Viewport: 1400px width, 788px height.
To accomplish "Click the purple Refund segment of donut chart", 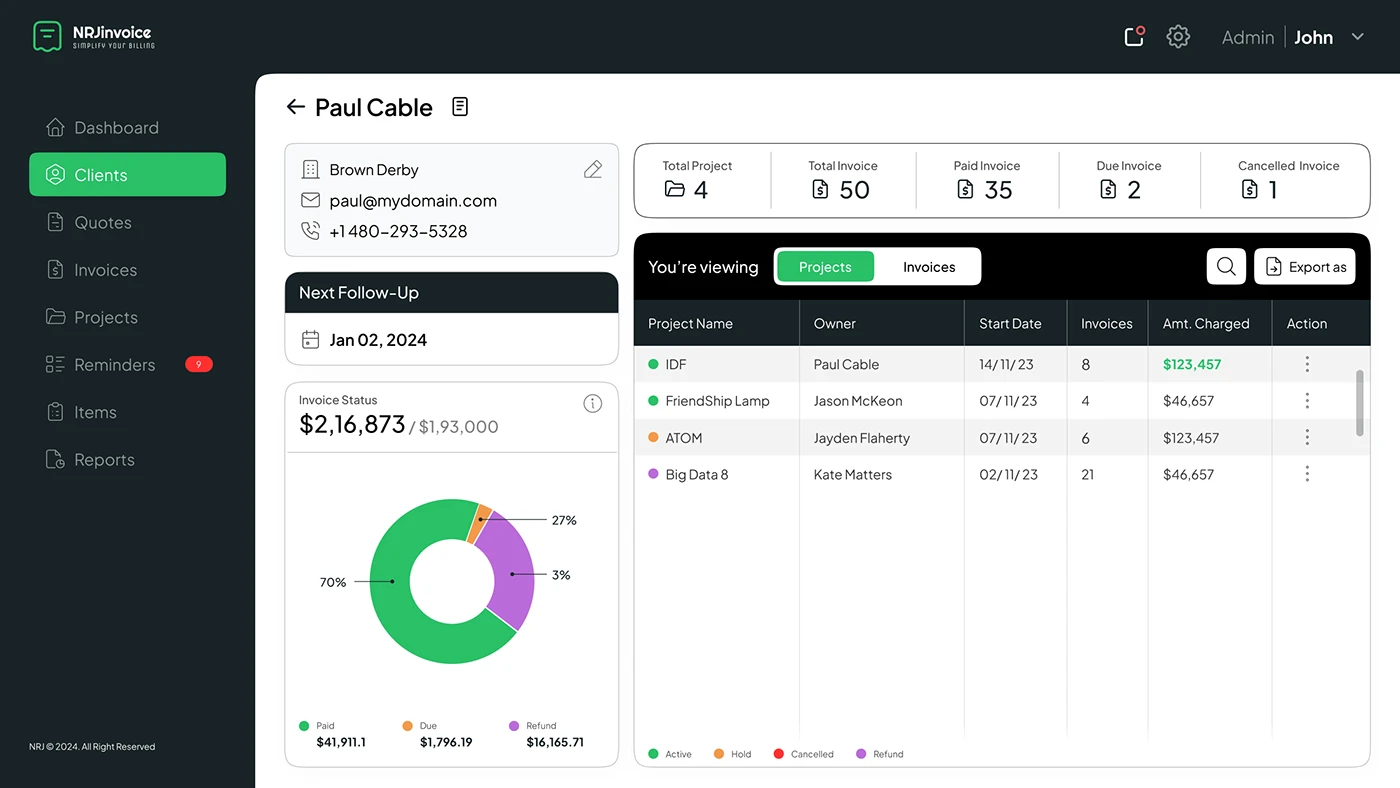I will point(512,574).
